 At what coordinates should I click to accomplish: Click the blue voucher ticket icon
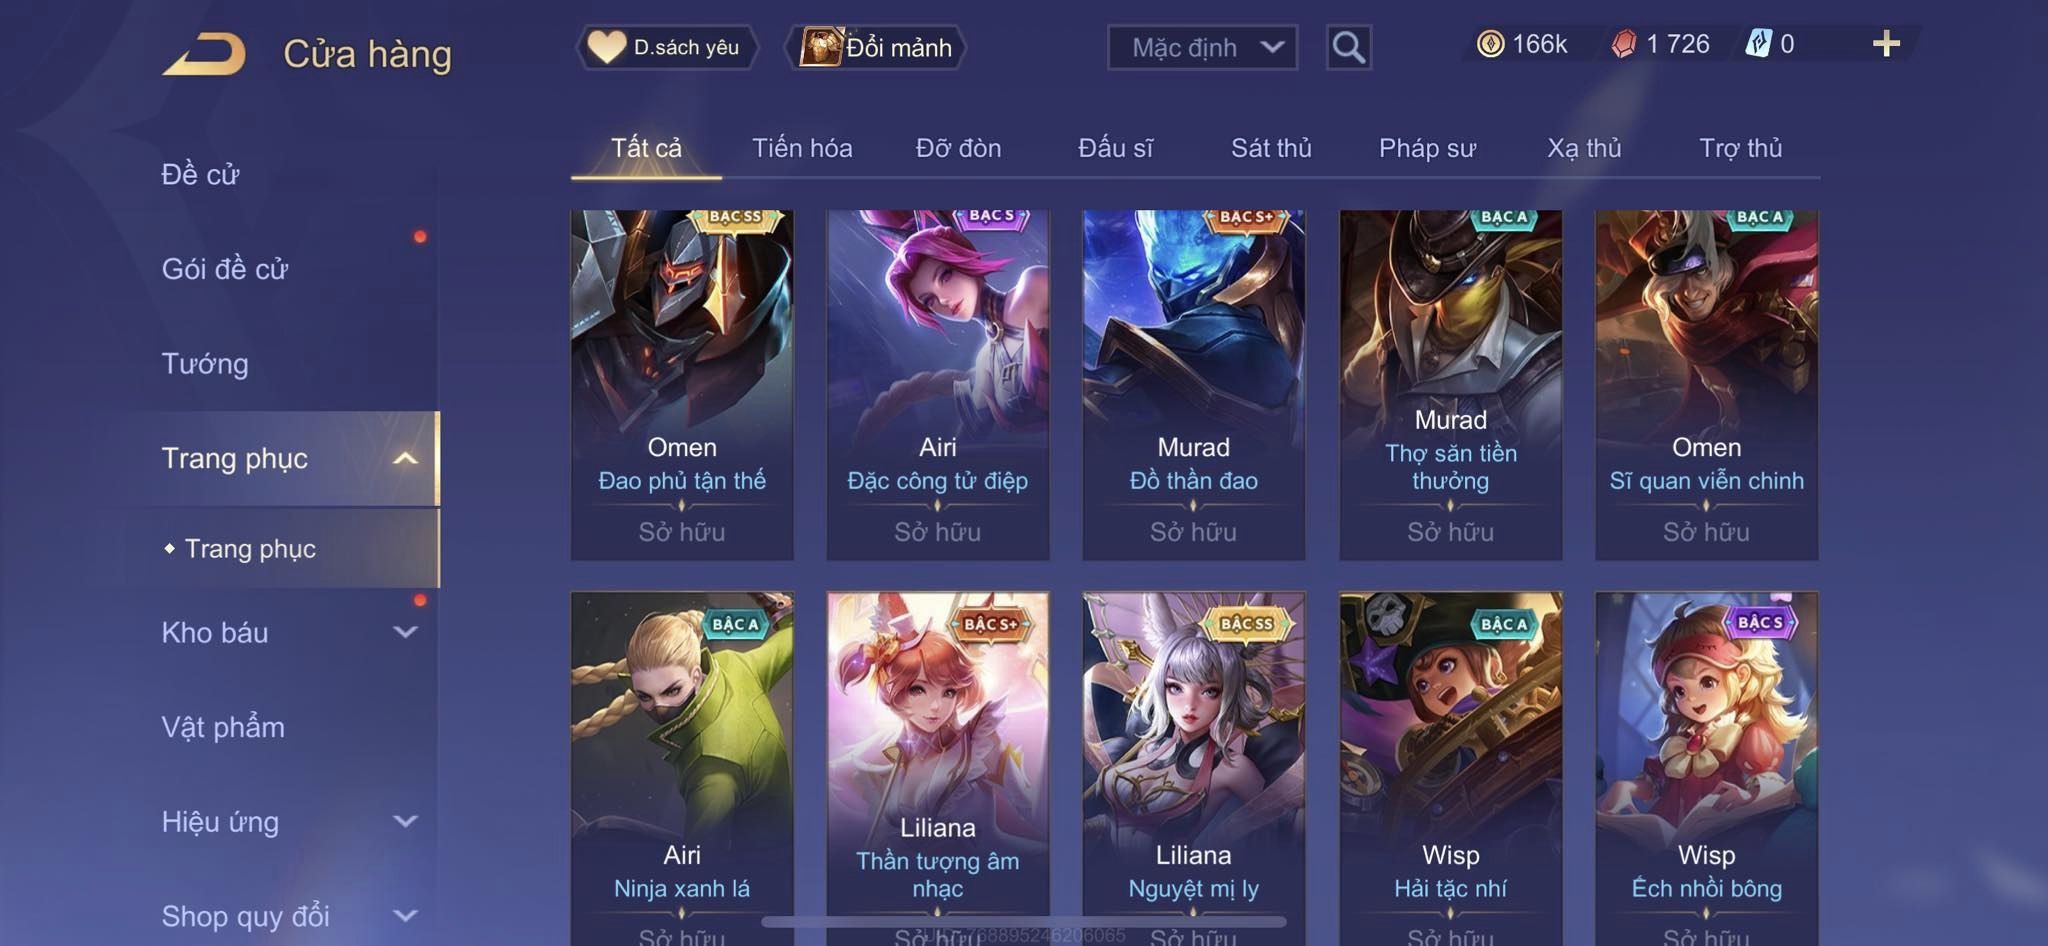pos(1759,44)
